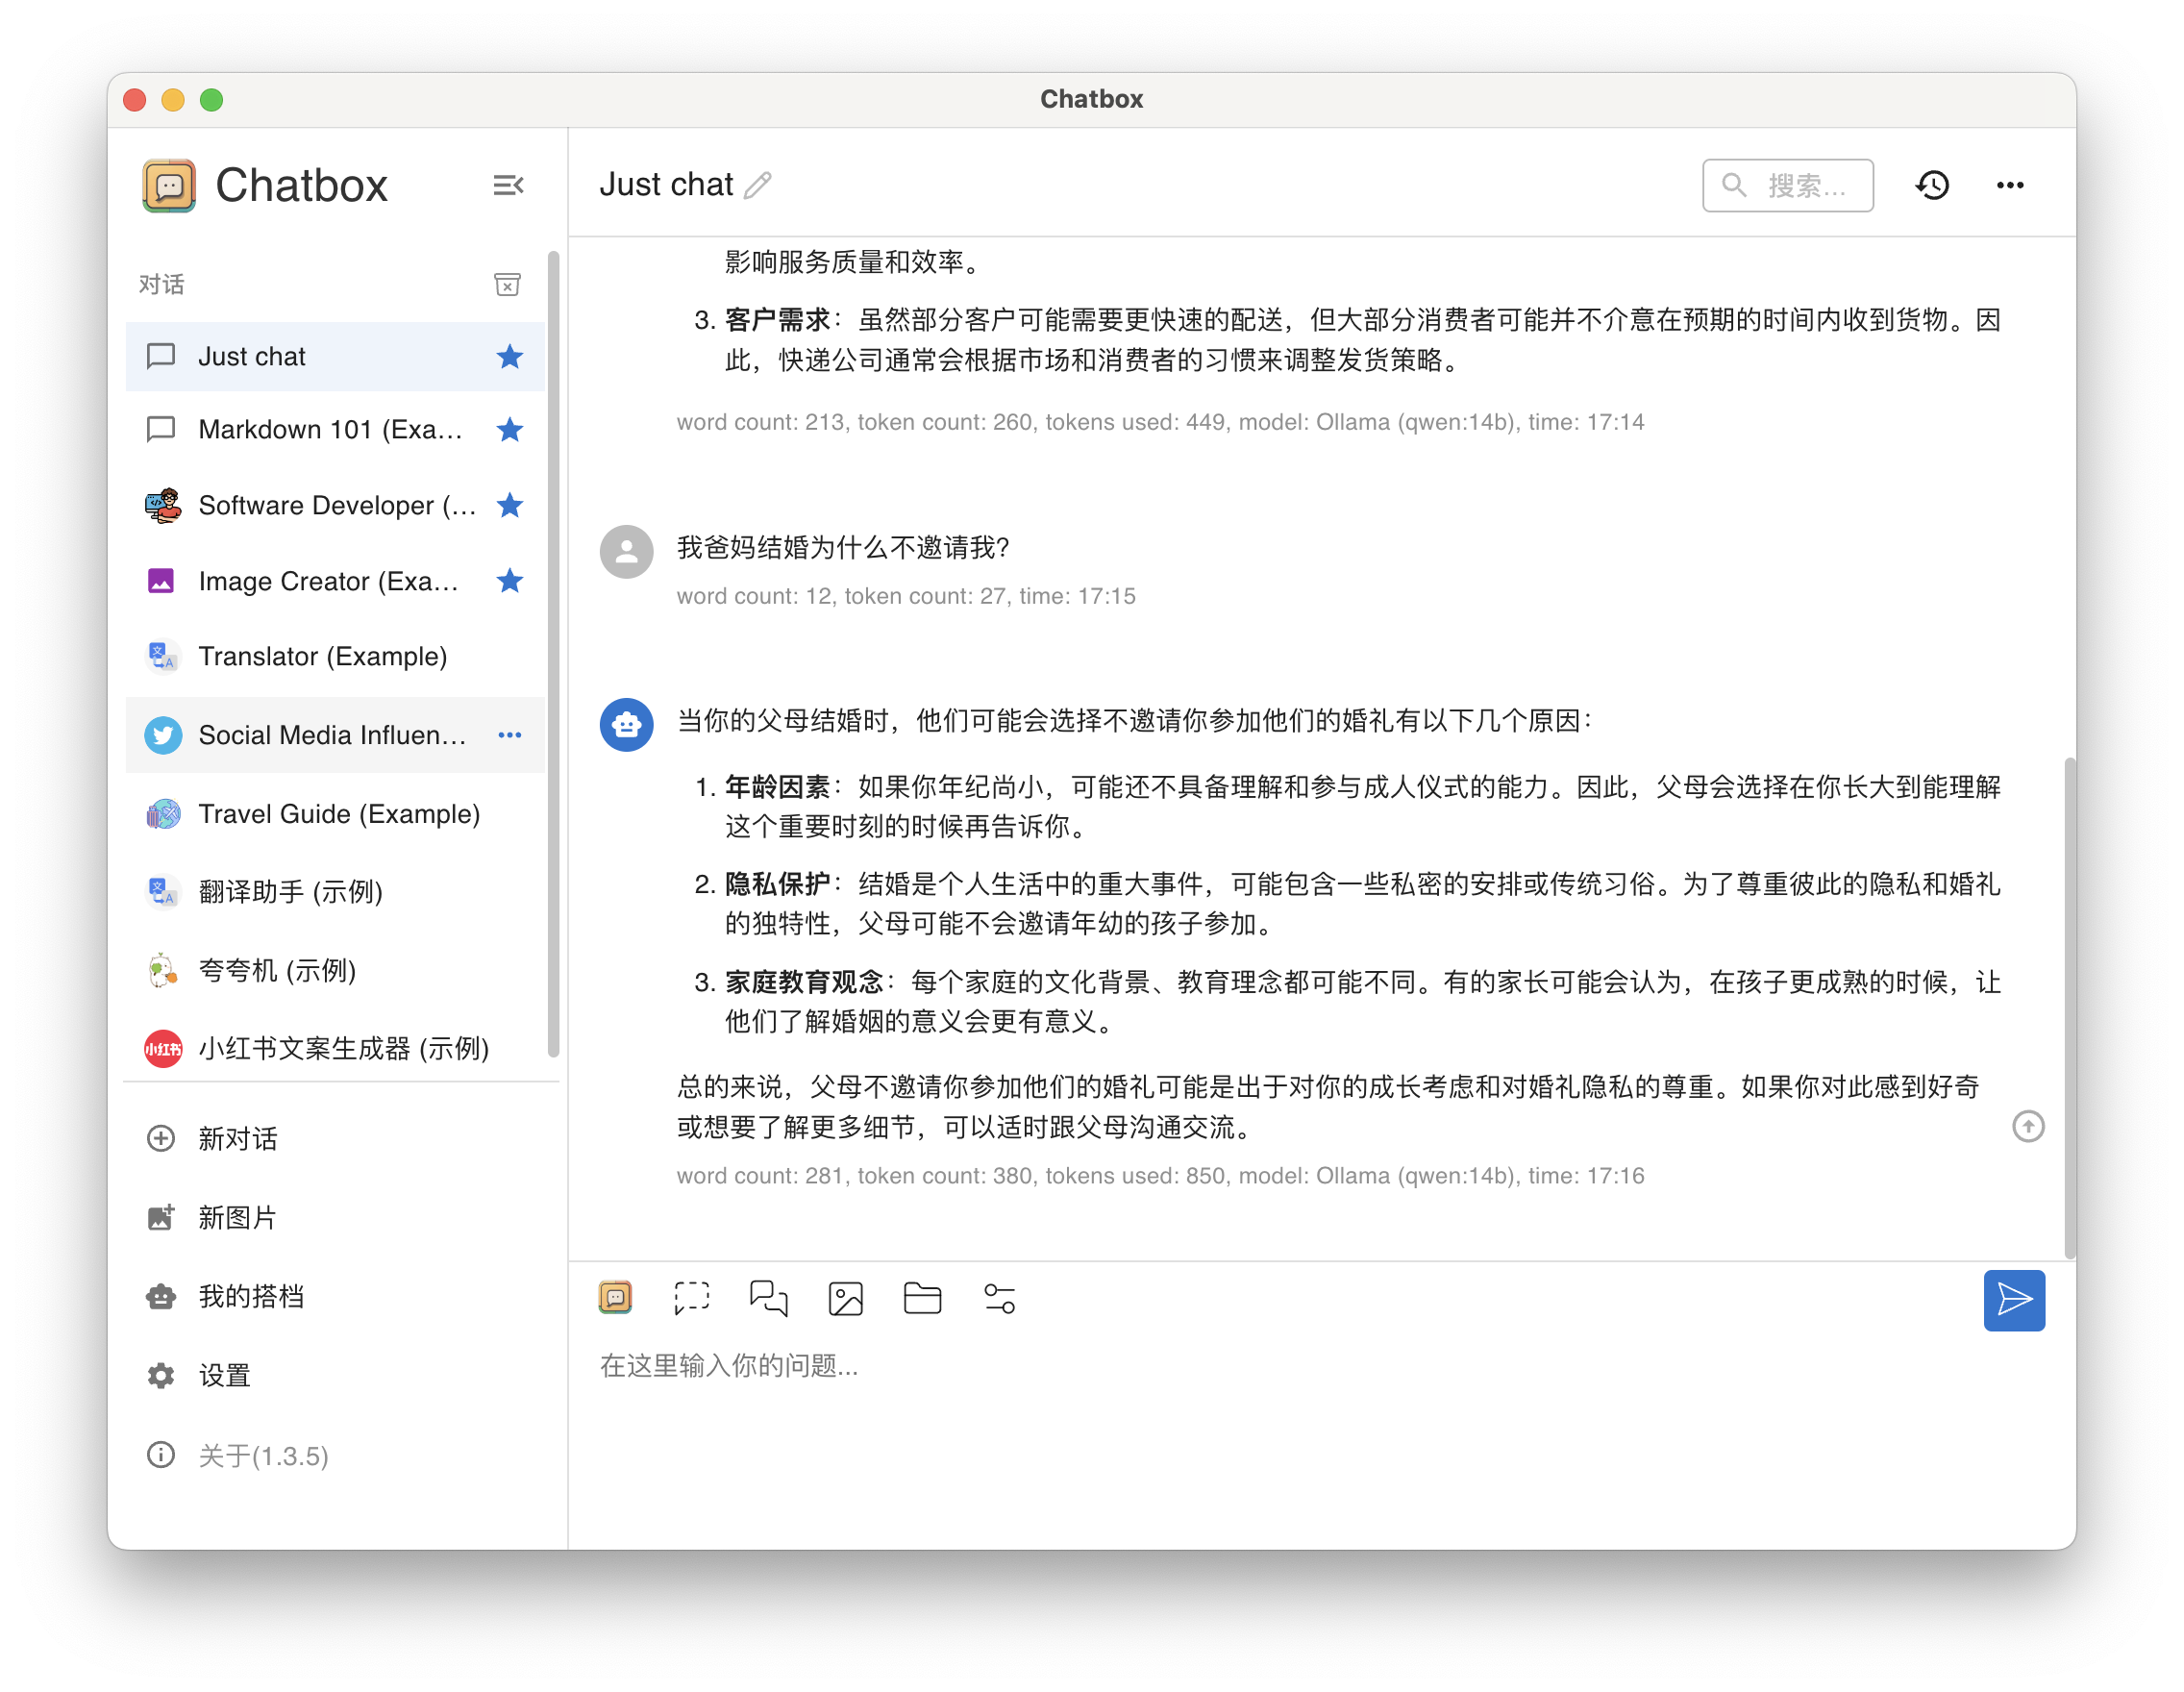Click the chat threads icon in toolbar
Screen dimensions: 2184x1692
[768, 1298]
